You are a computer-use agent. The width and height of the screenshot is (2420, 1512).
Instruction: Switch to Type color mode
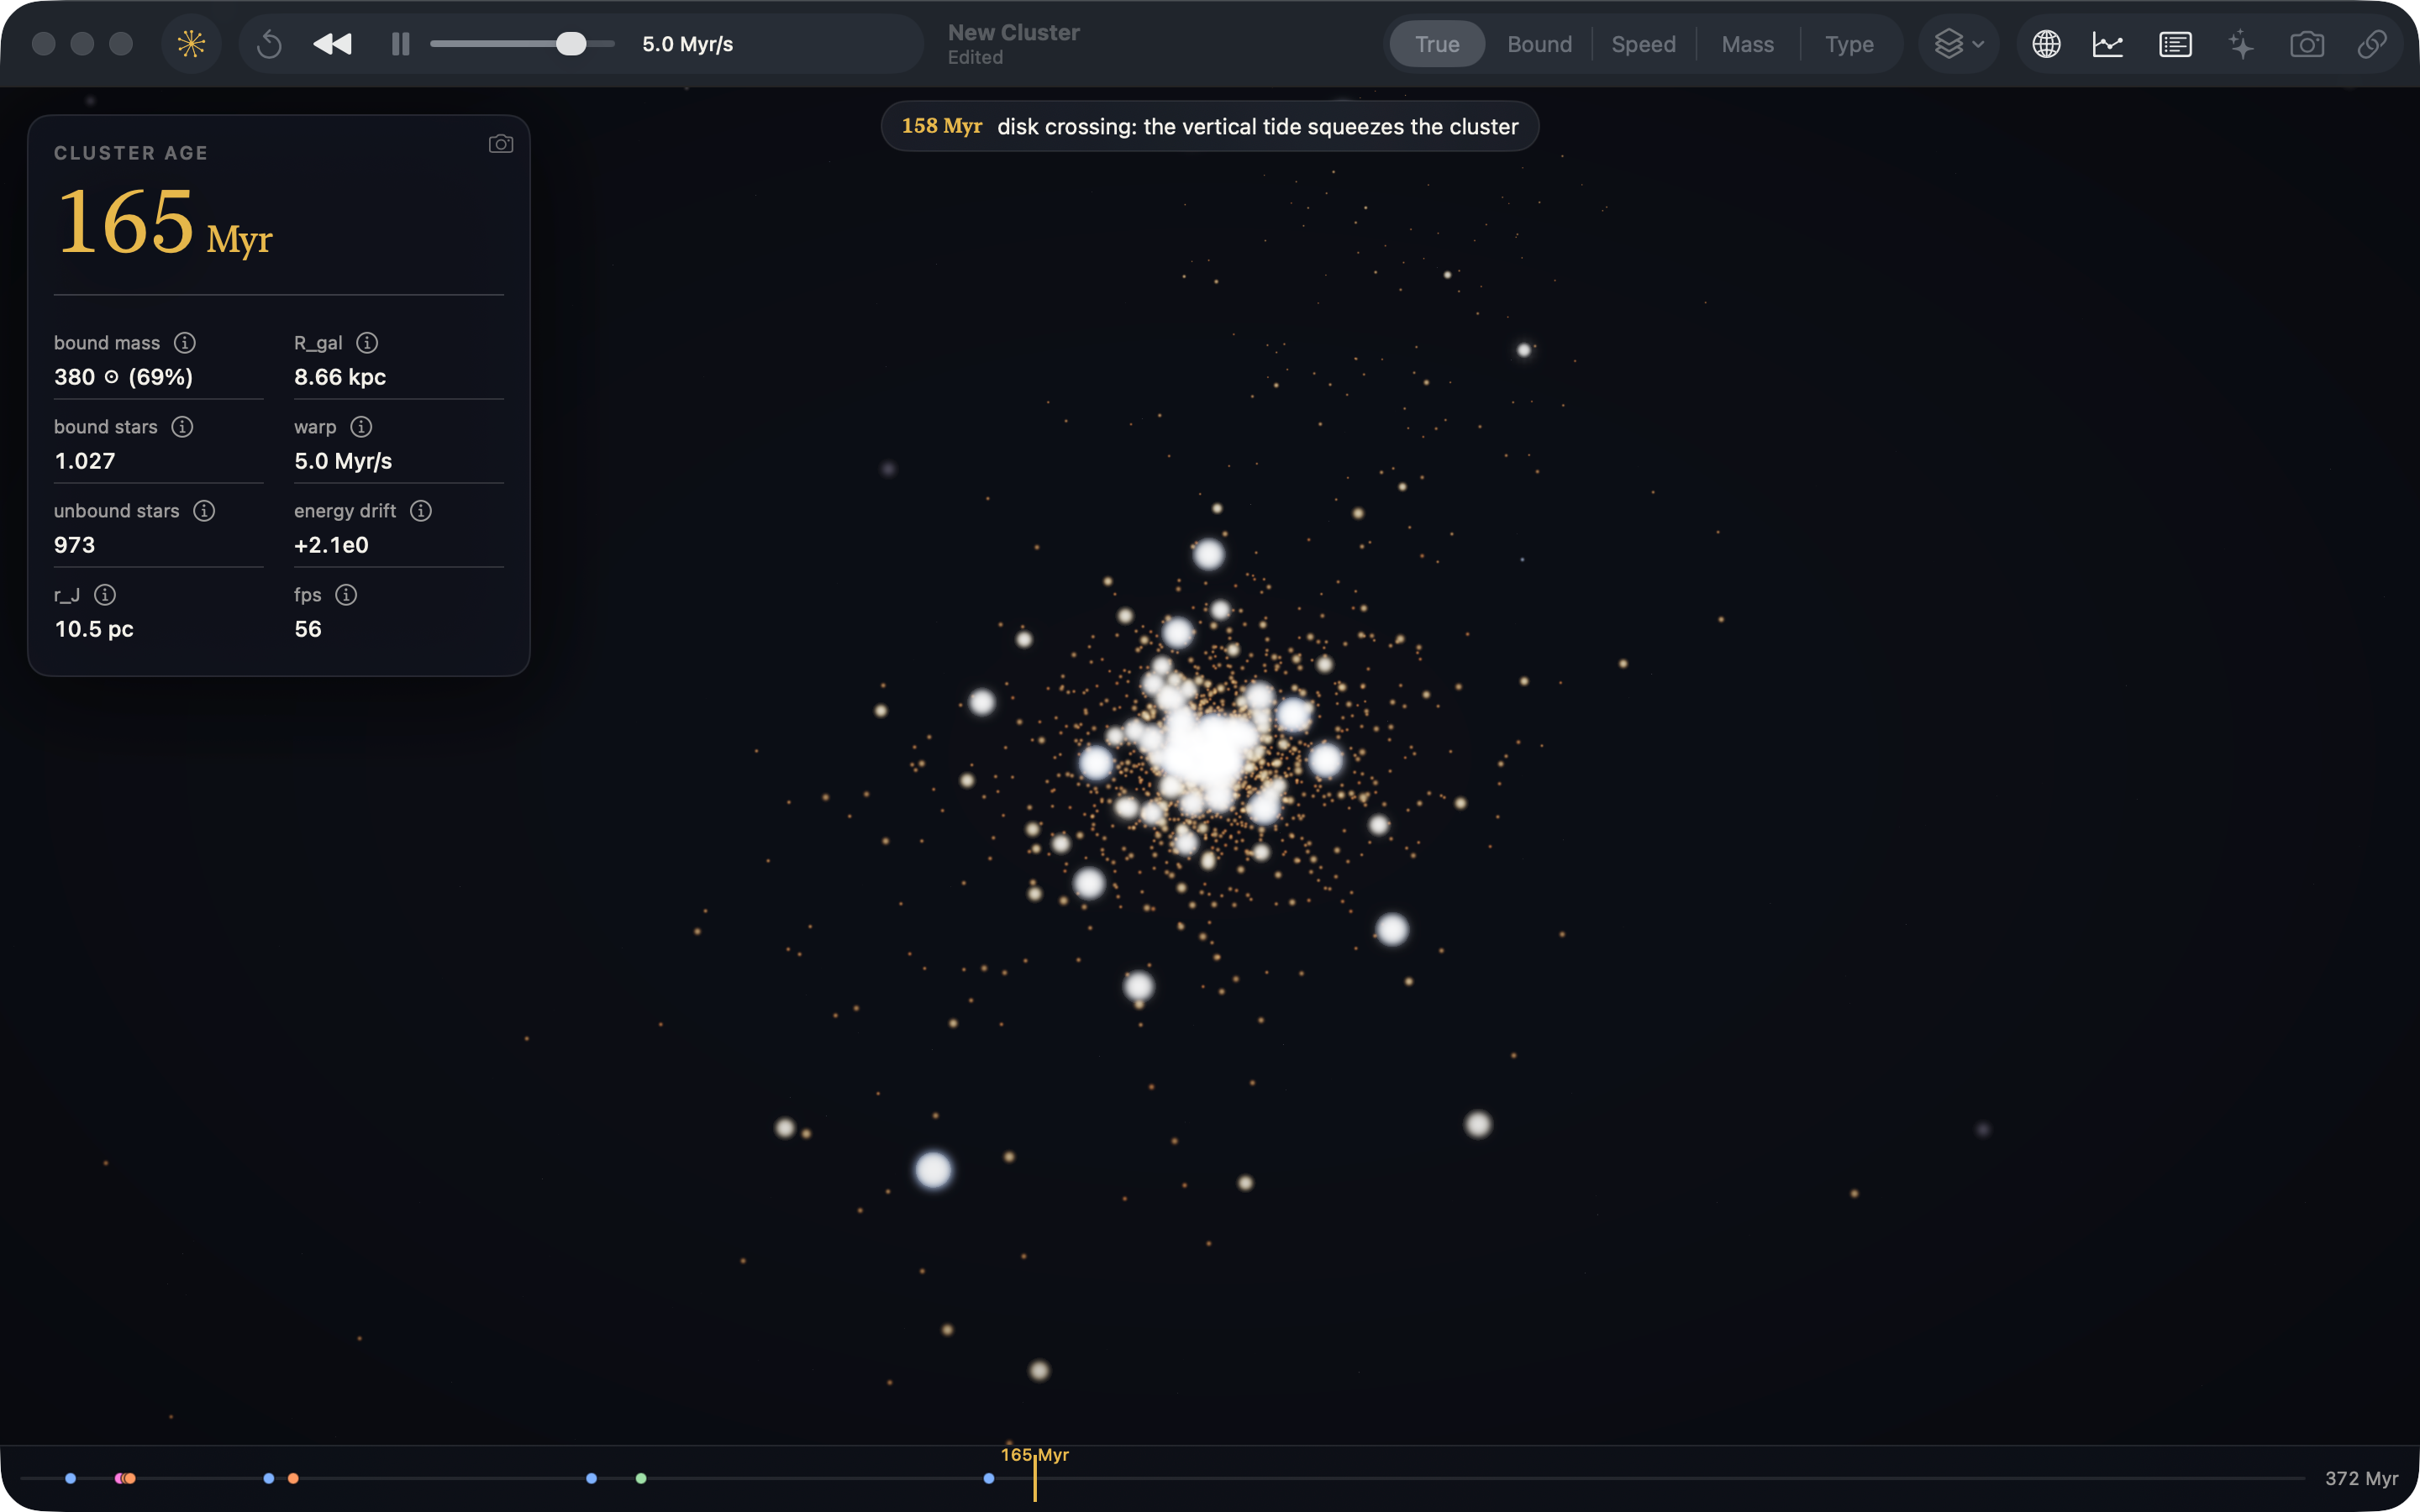point(1849,44)
